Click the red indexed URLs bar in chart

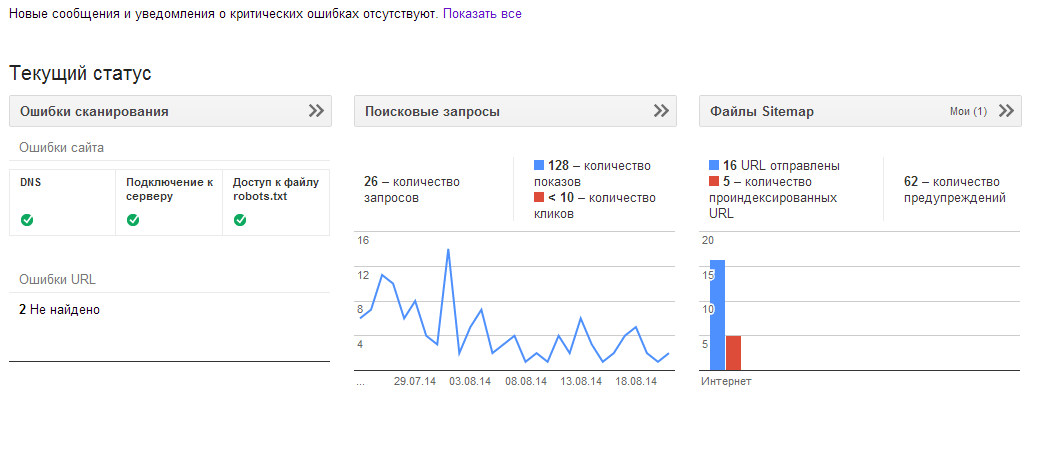coord(733,353)
